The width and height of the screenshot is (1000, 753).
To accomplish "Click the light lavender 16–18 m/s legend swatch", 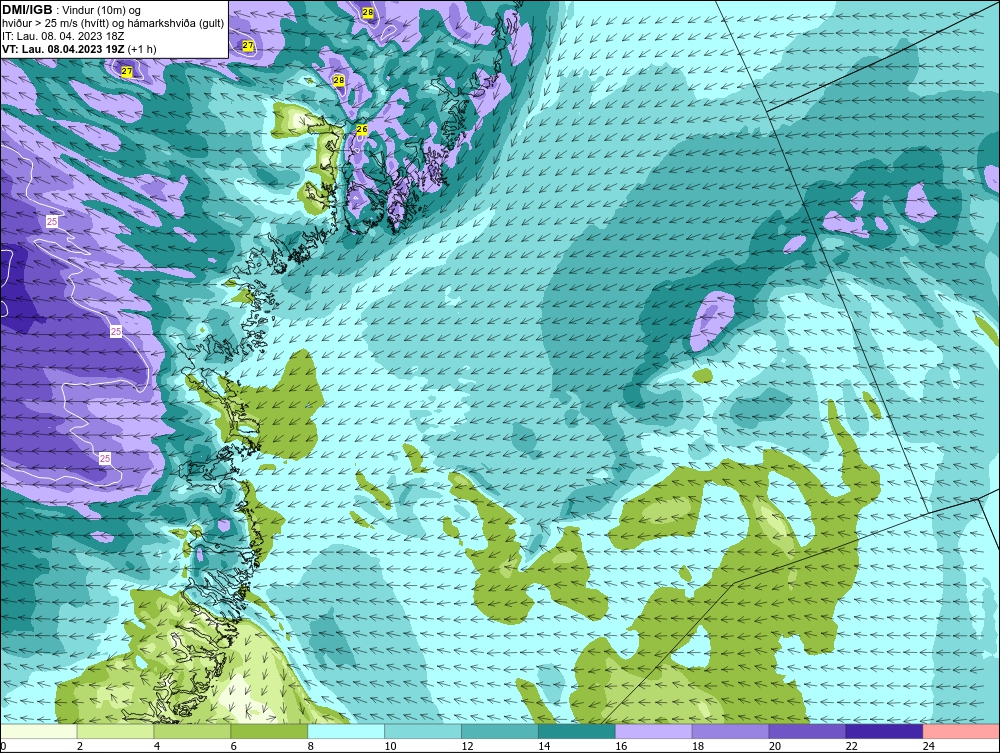I will click(654, 731).
